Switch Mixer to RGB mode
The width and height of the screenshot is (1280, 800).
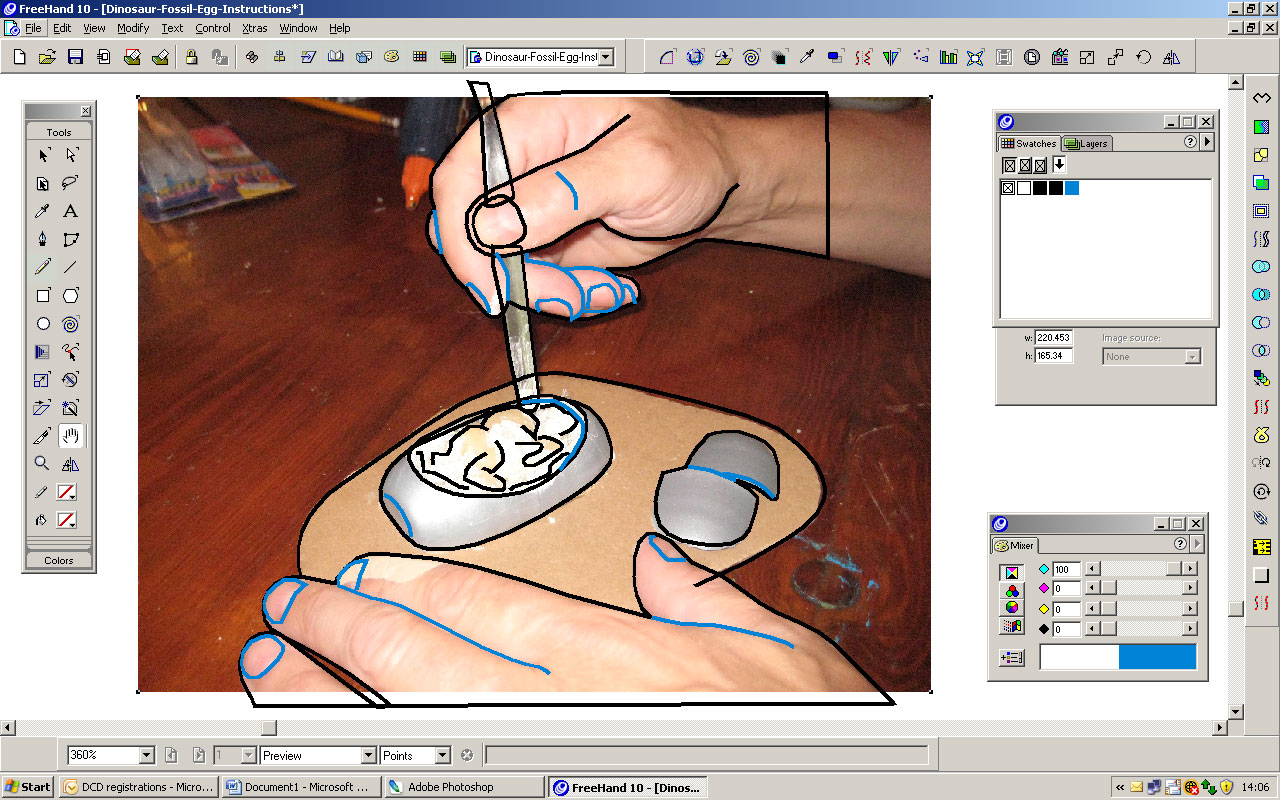[x=1012, y=589]
